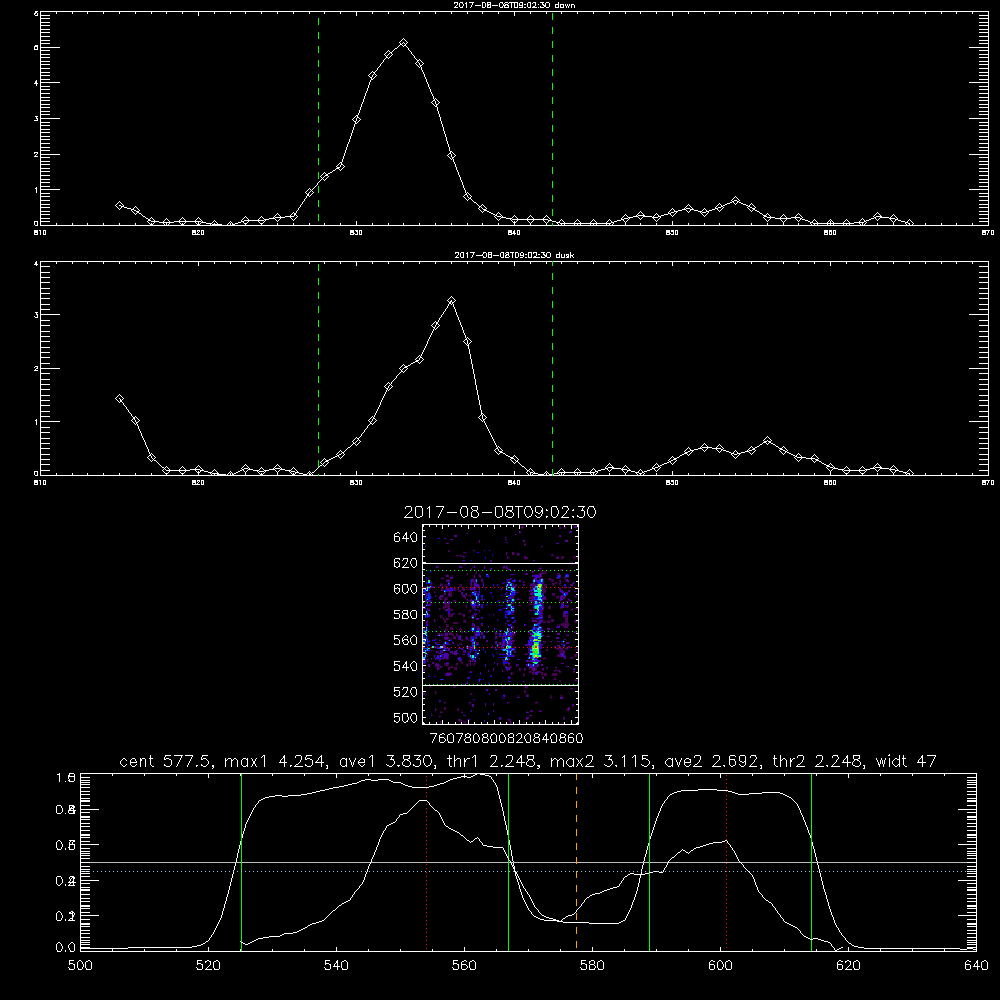The image size is (1000, 1000).
Task: Click the left green dashed line in the dawn plot
Action: coord(318,119)
